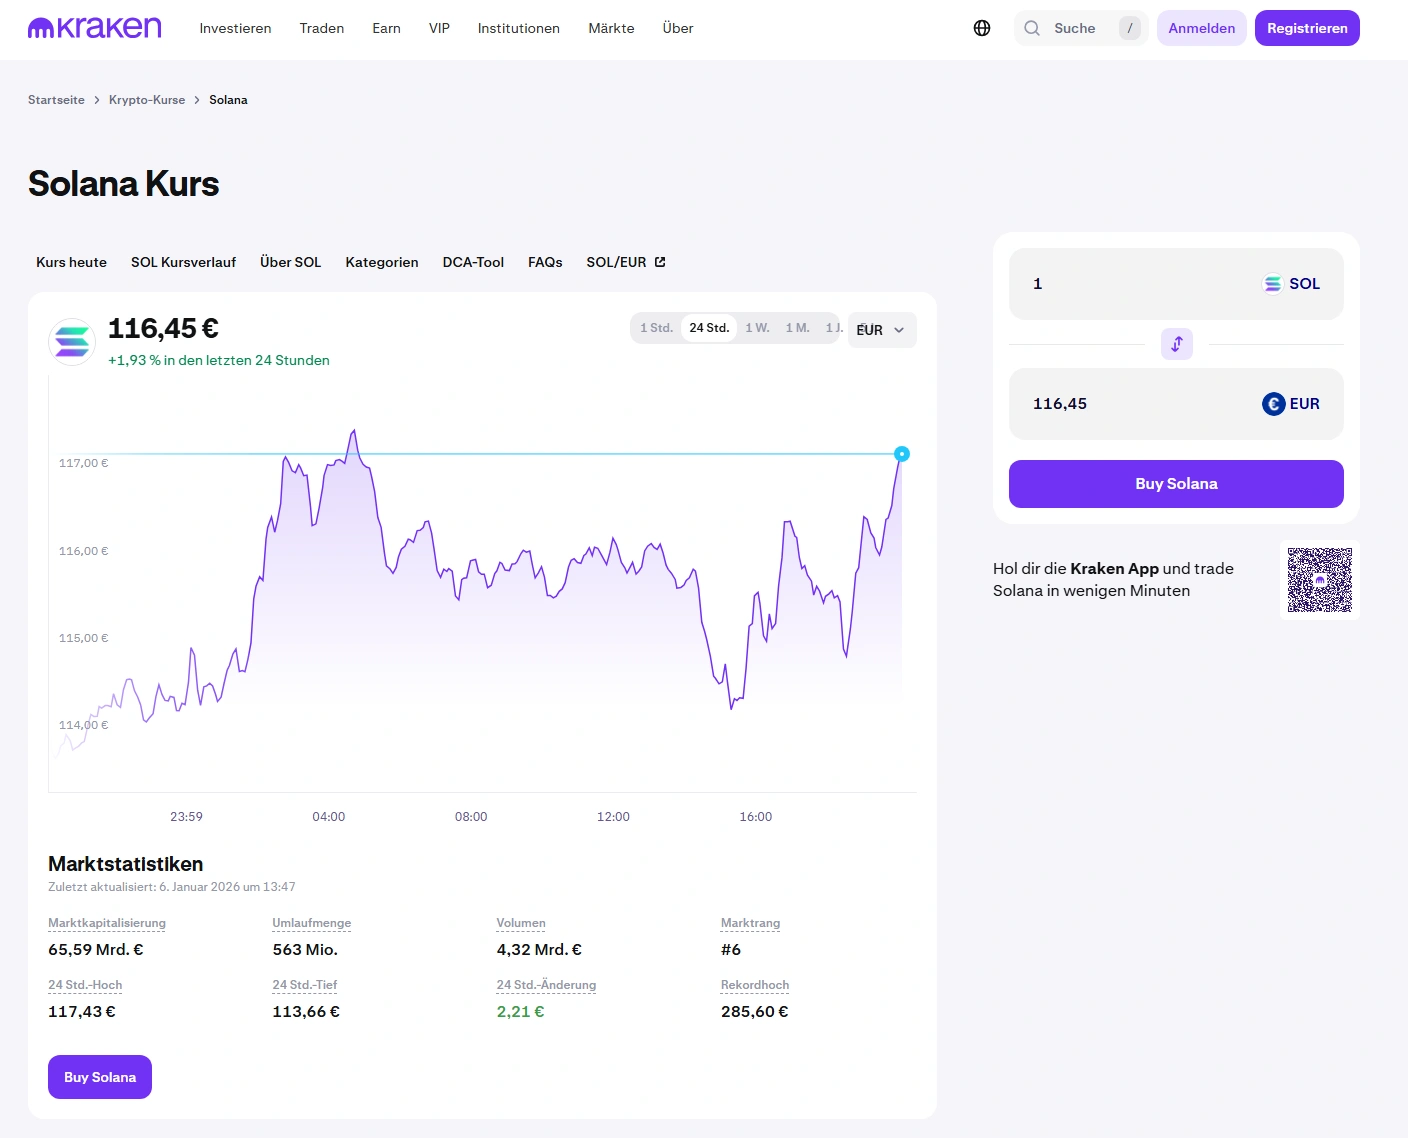Click the 113,66 € daily low value
The width and height of the screenshot is (1408, 1138).
point(306,1012)
